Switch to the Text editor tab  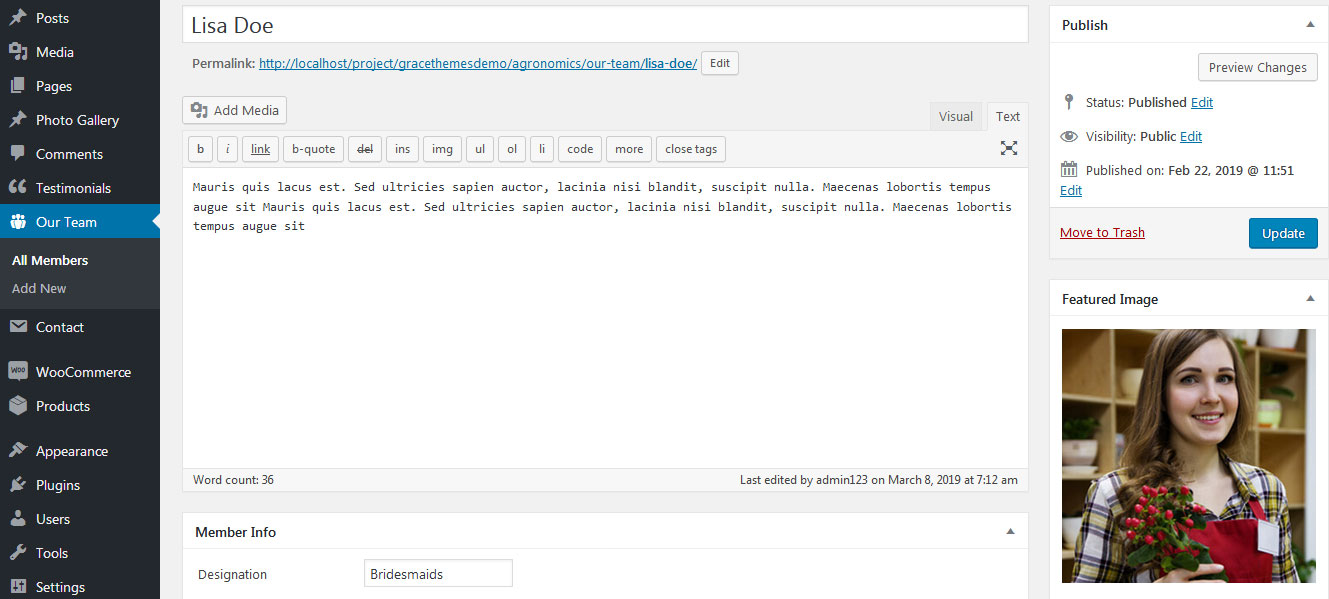click(1008, 116)
